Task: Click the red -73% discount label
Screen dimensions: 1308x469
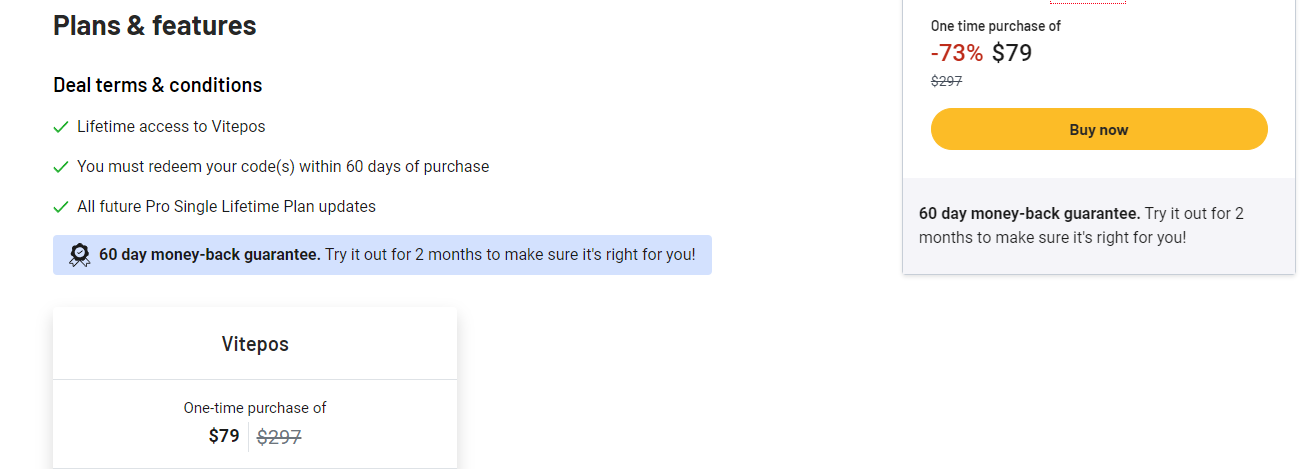Action: 956,53
